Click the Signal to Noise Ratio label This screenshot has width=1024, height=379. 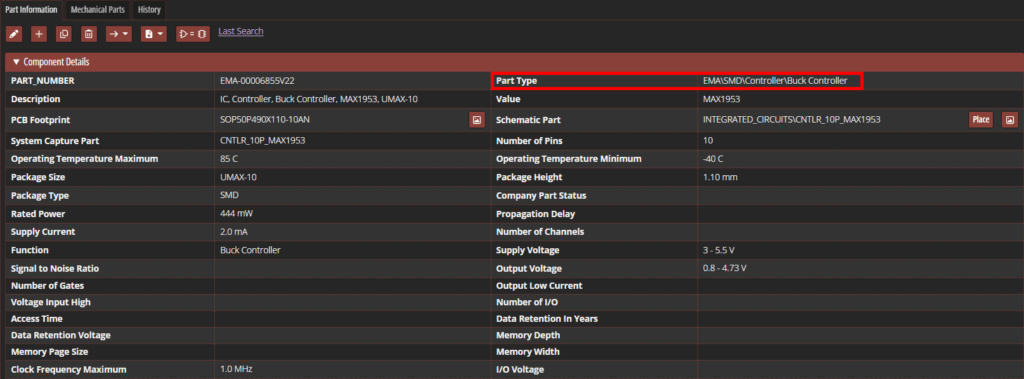(55, 269)
